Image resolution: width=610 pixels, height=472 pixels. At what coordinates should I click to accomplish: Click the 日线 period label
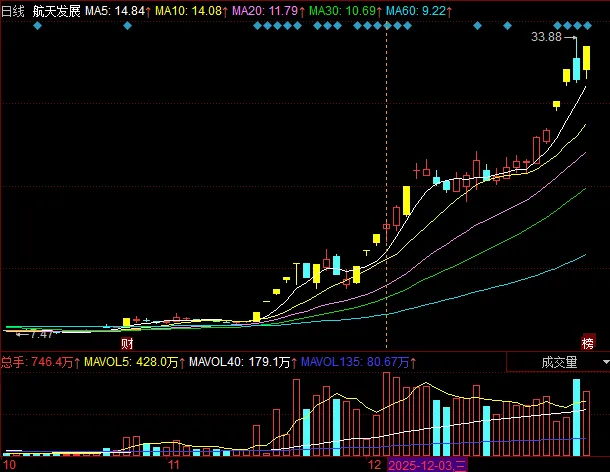[x=12, y=11]
